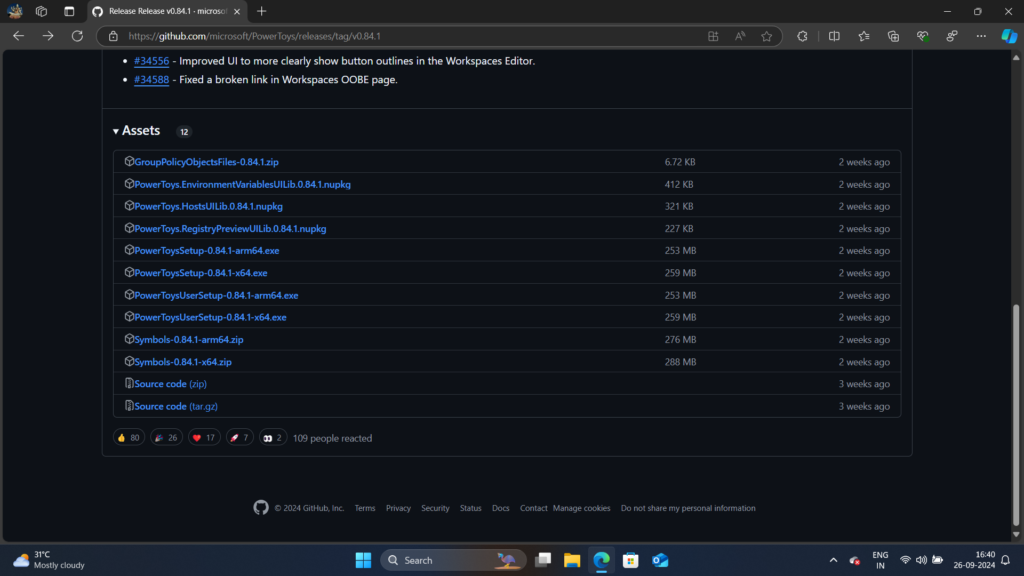Download GroupPolicyObjectsFiles-0.84.1.zip
The width and height of the screenshot is (1024, 576).
click(206, 162)
